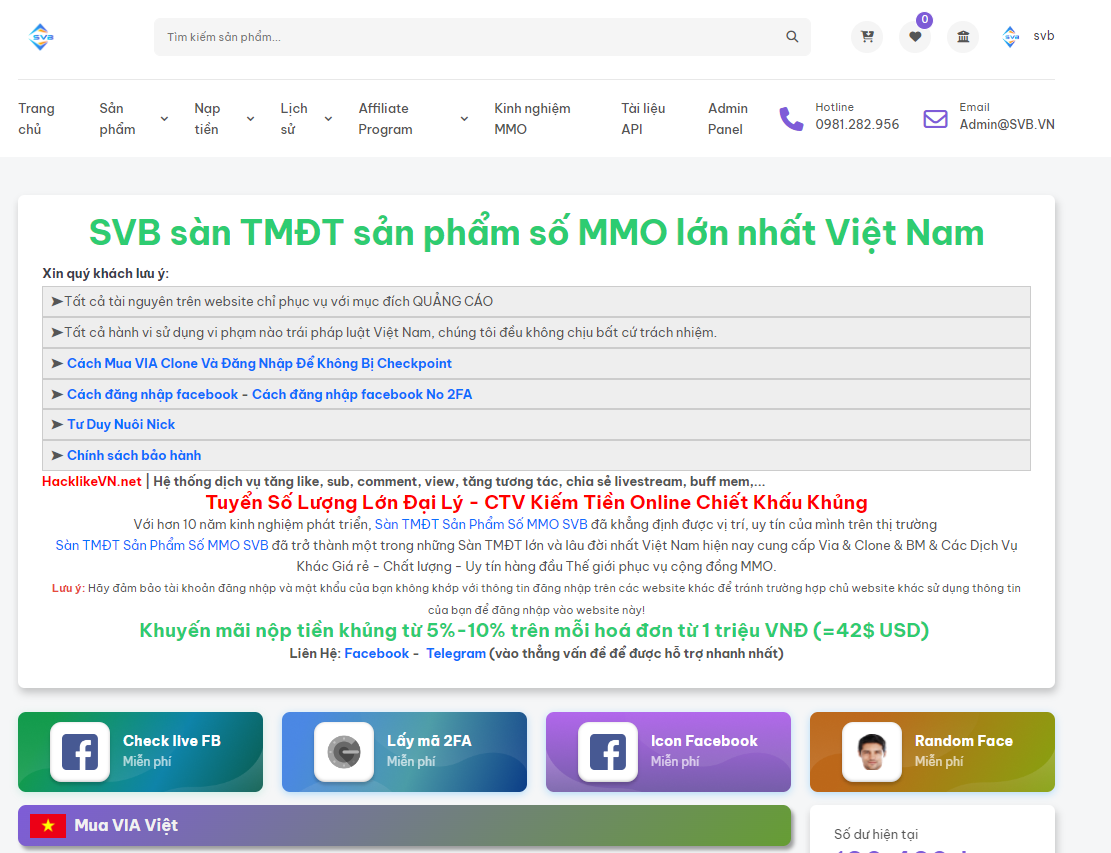Click the authenticator icon on Lấy mã 2FA card
The width and height of the screenshot is (1111, 853).
[344, 752]
